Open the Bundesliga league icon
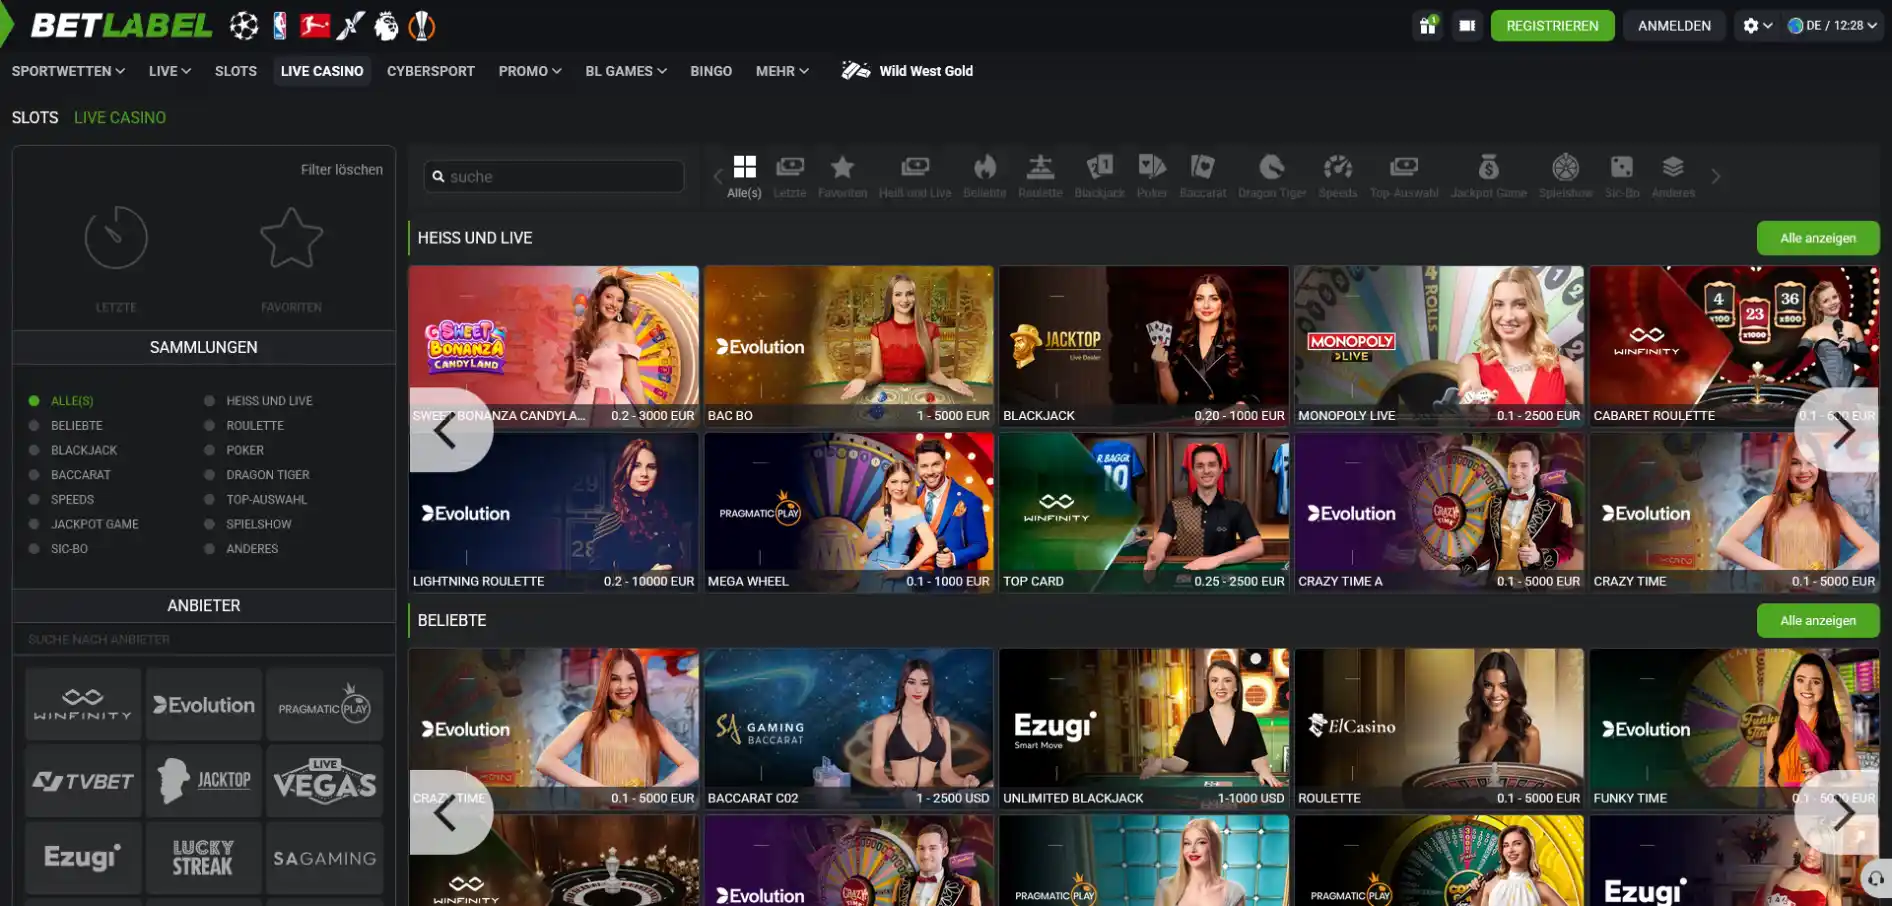The image size is (1892, 906). (x=315, y=25)
